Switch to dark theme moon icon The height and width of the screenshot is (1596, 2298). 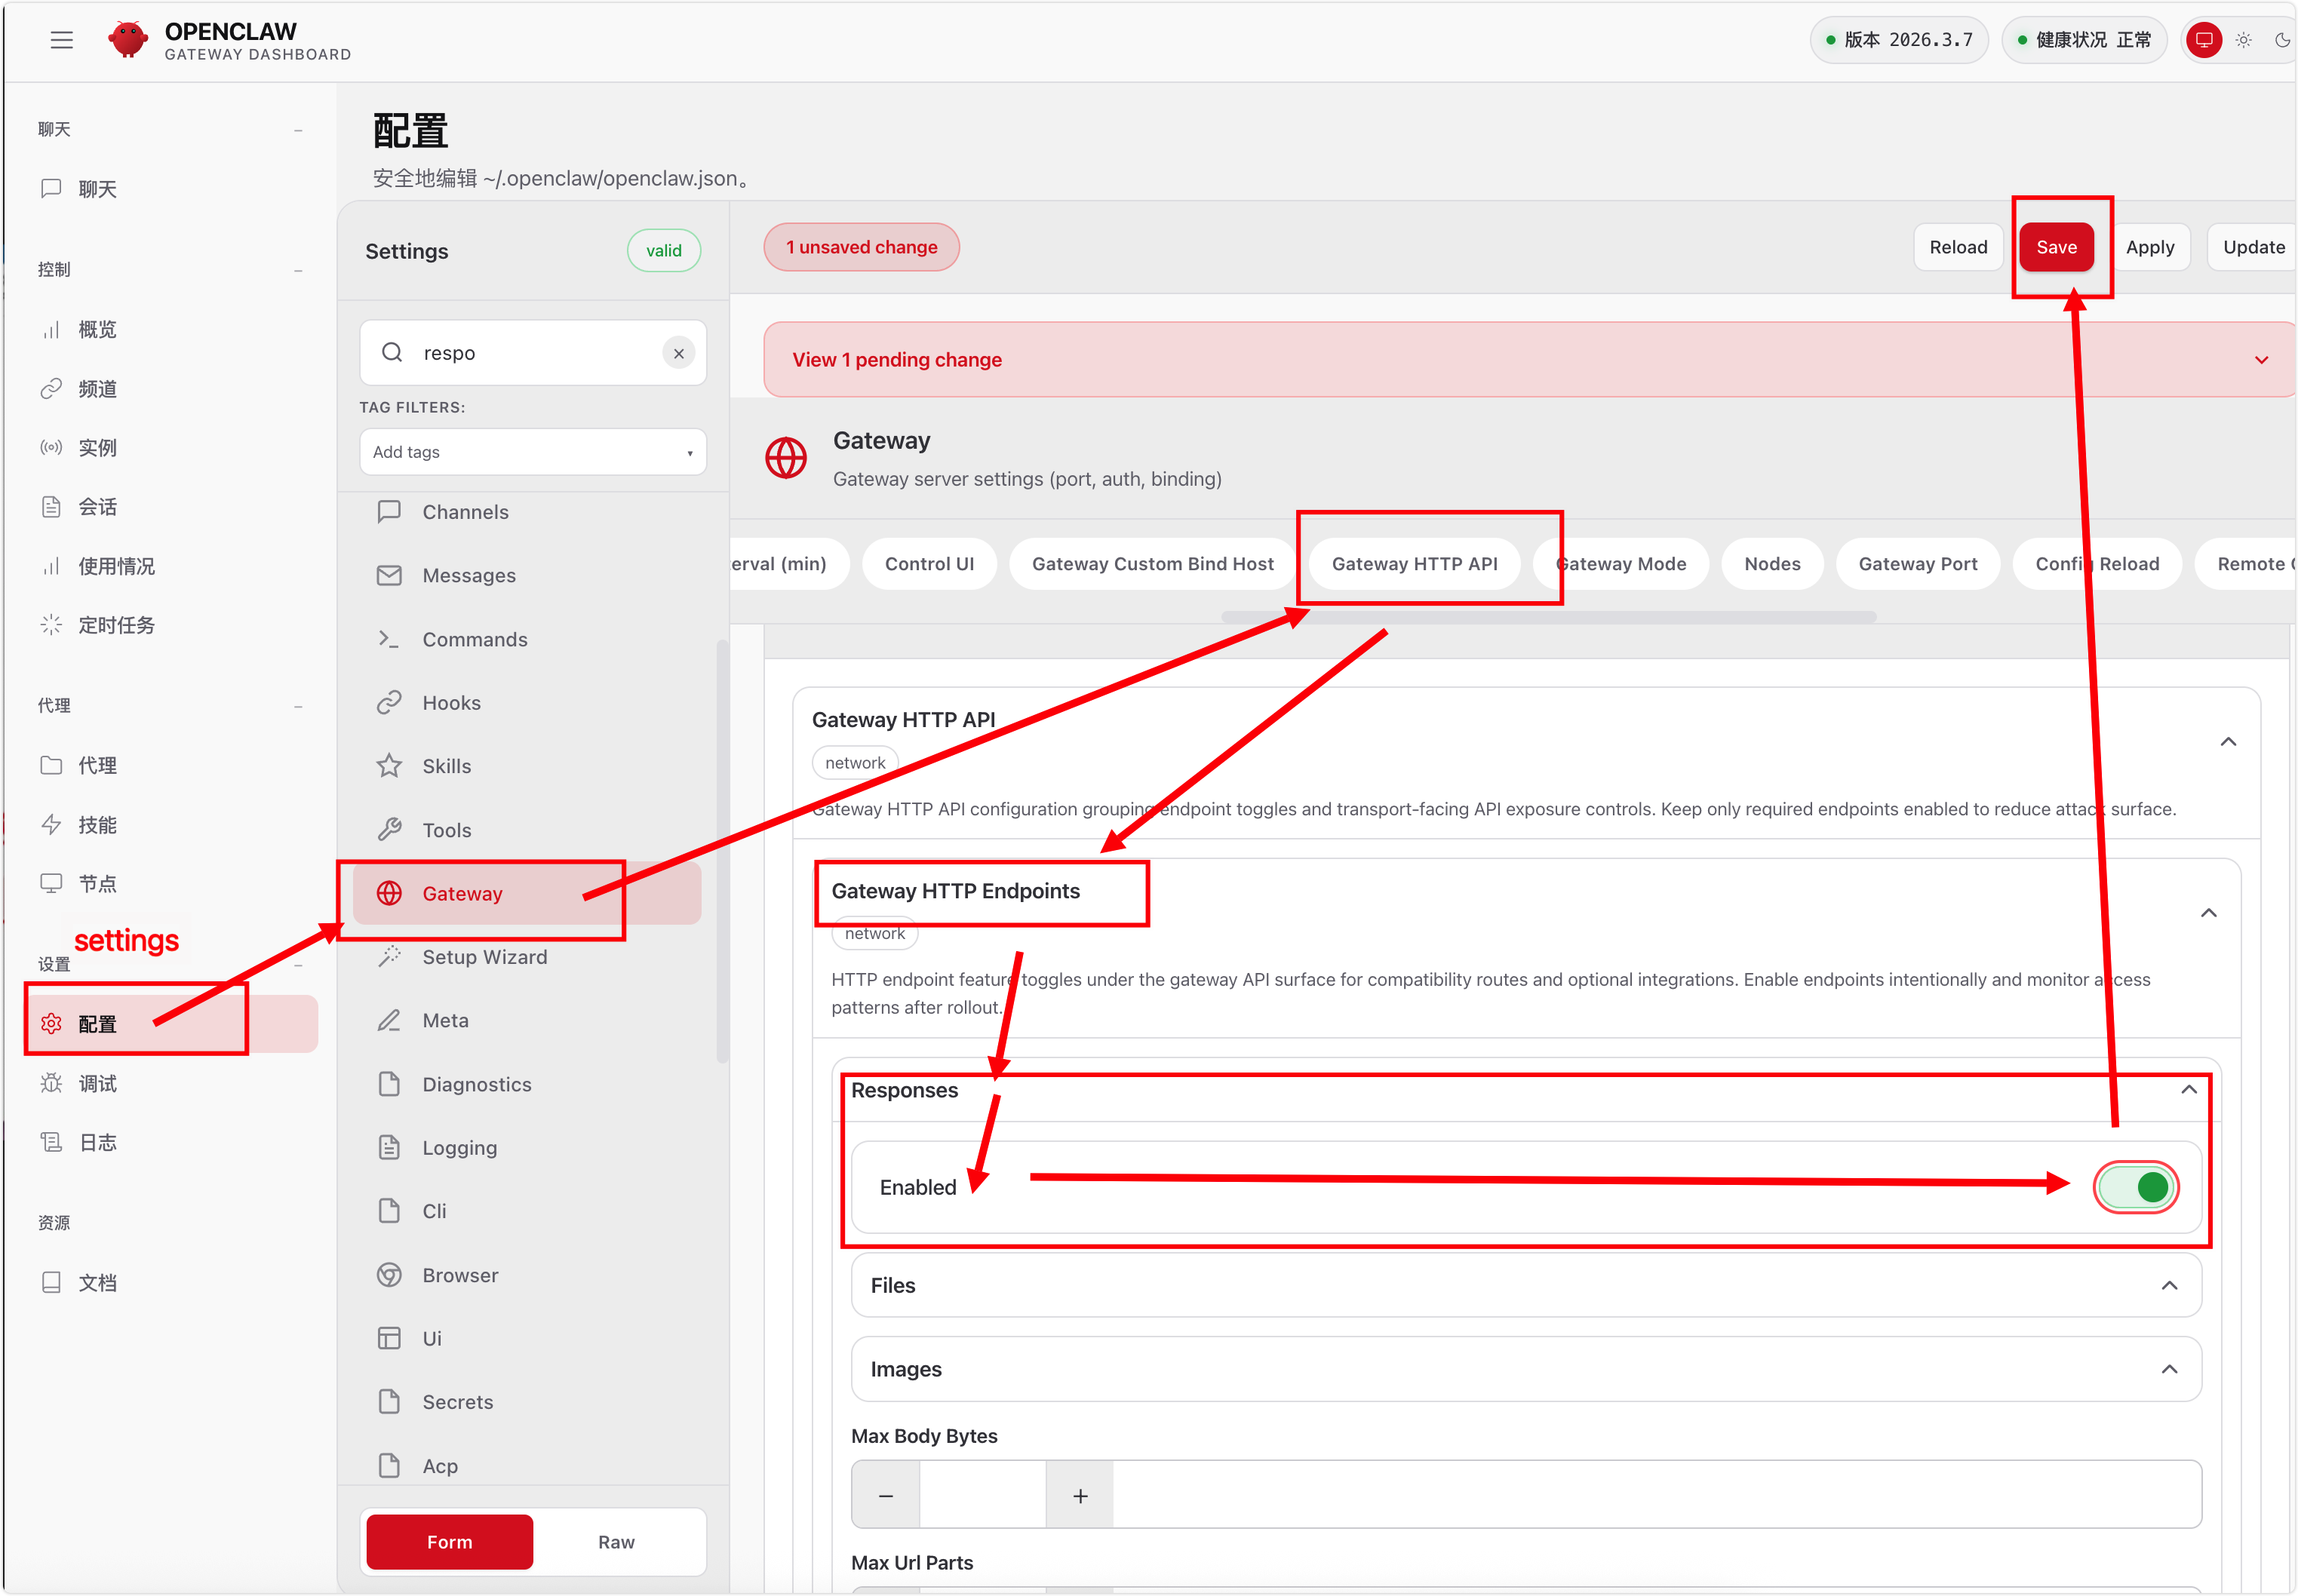pos(2281,40)
